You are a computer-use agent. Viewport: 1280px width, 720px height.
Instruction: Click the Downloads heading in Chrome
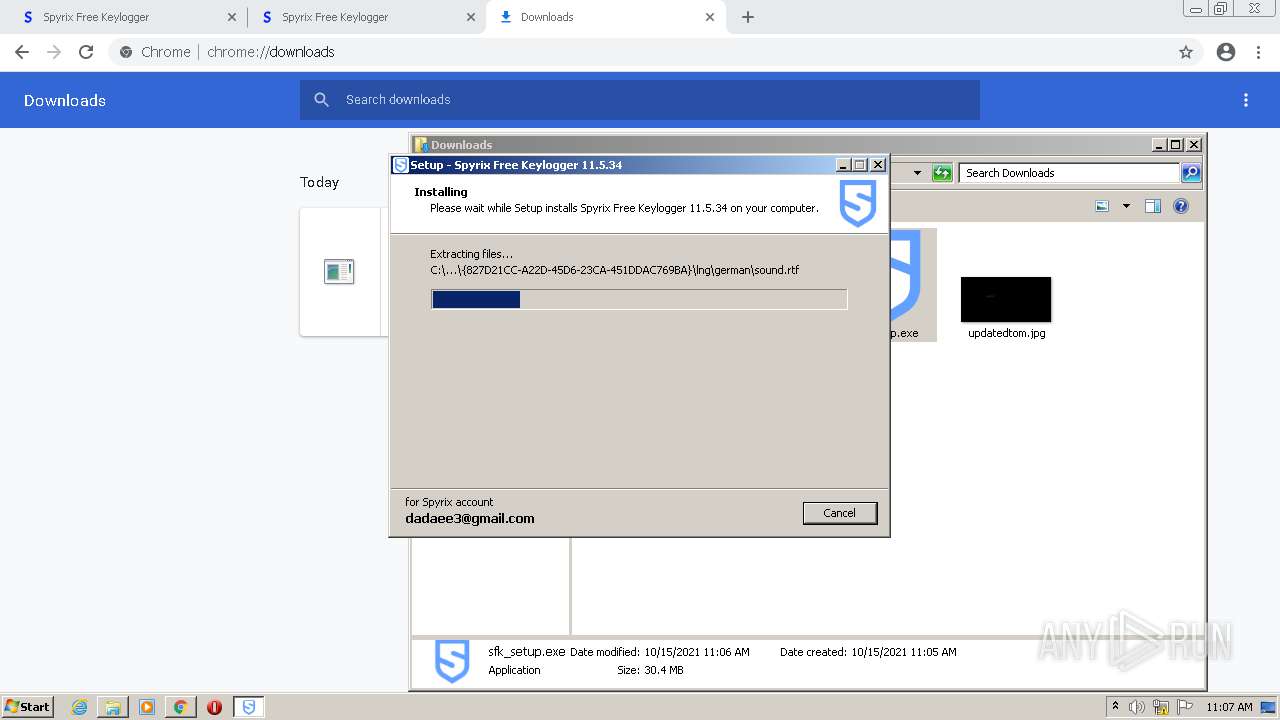tap(65, 100)
